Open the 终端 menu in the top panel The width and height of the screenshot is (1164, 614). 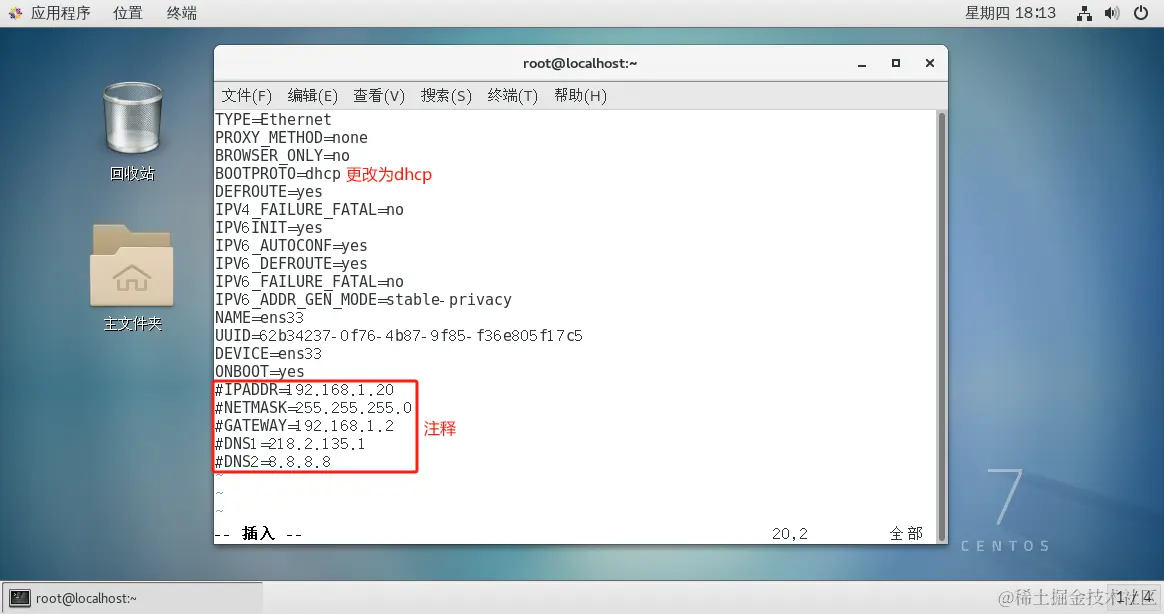[182, 13]
